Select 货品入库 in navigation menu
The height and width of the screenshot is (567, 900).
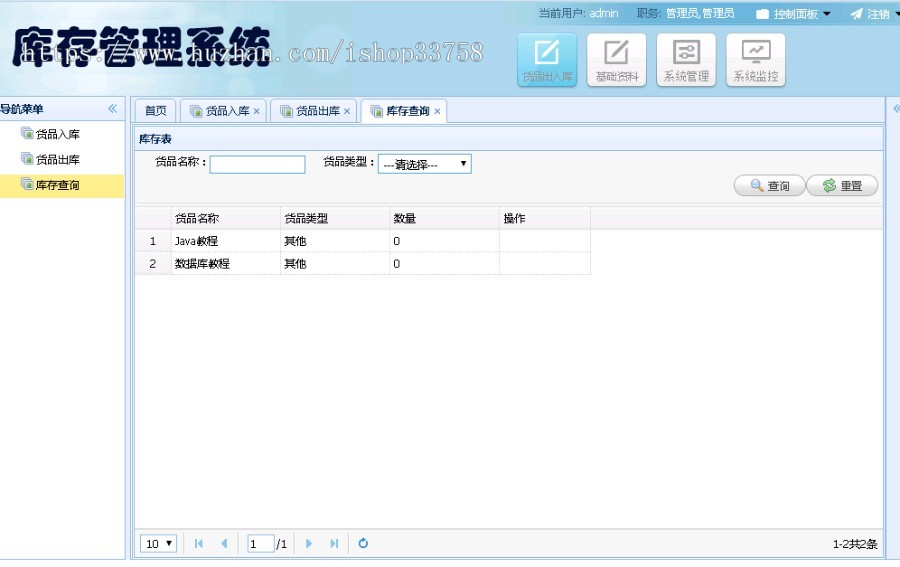point(57,134)
